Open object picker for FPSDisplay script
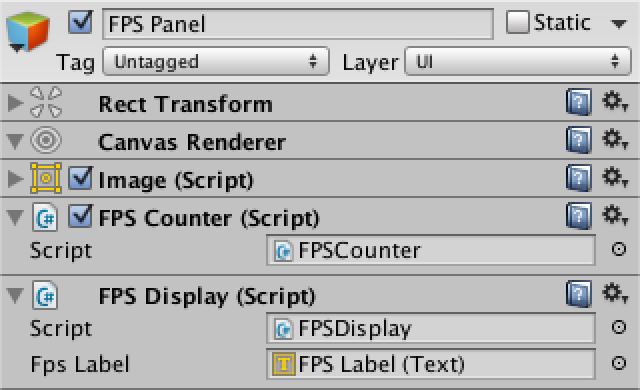Screen dimensions: 640x390 [619, 327]
